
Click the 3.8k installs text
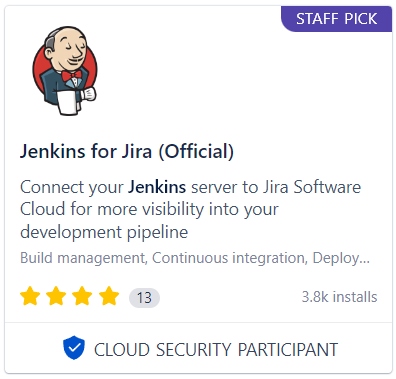click(339, 297)
